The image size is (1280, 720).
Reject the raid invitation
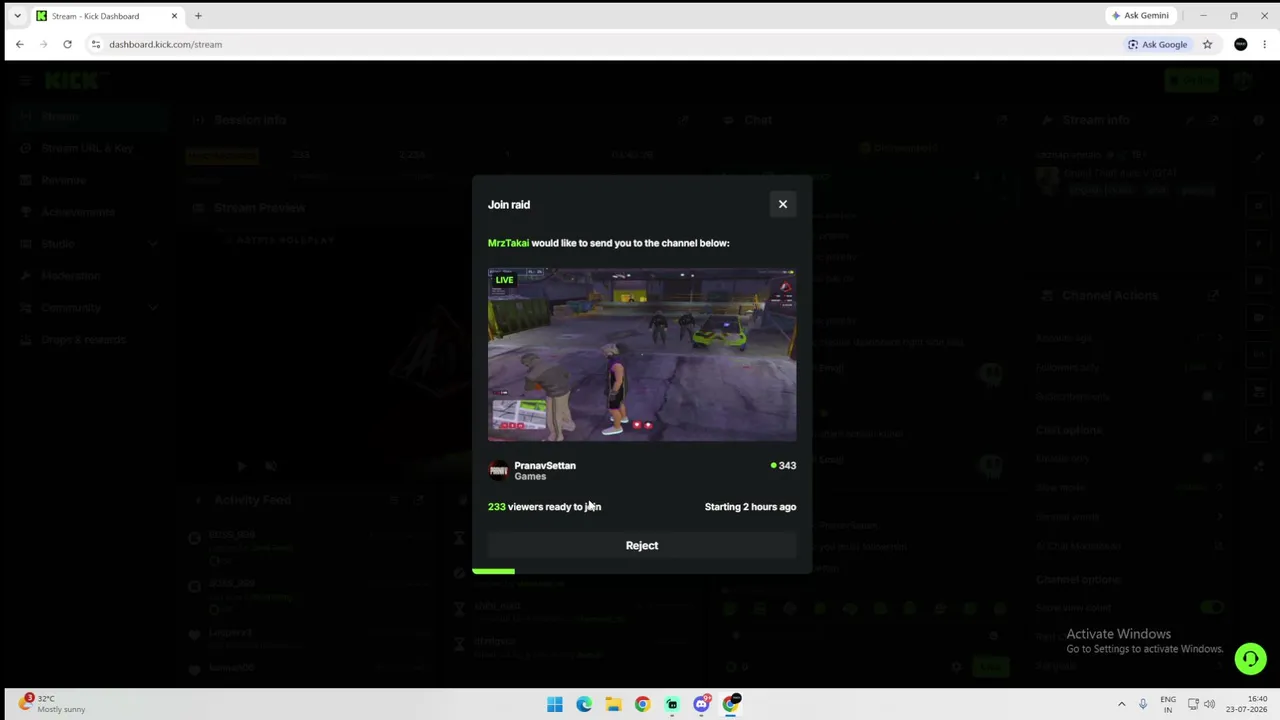tap(642, 545)
